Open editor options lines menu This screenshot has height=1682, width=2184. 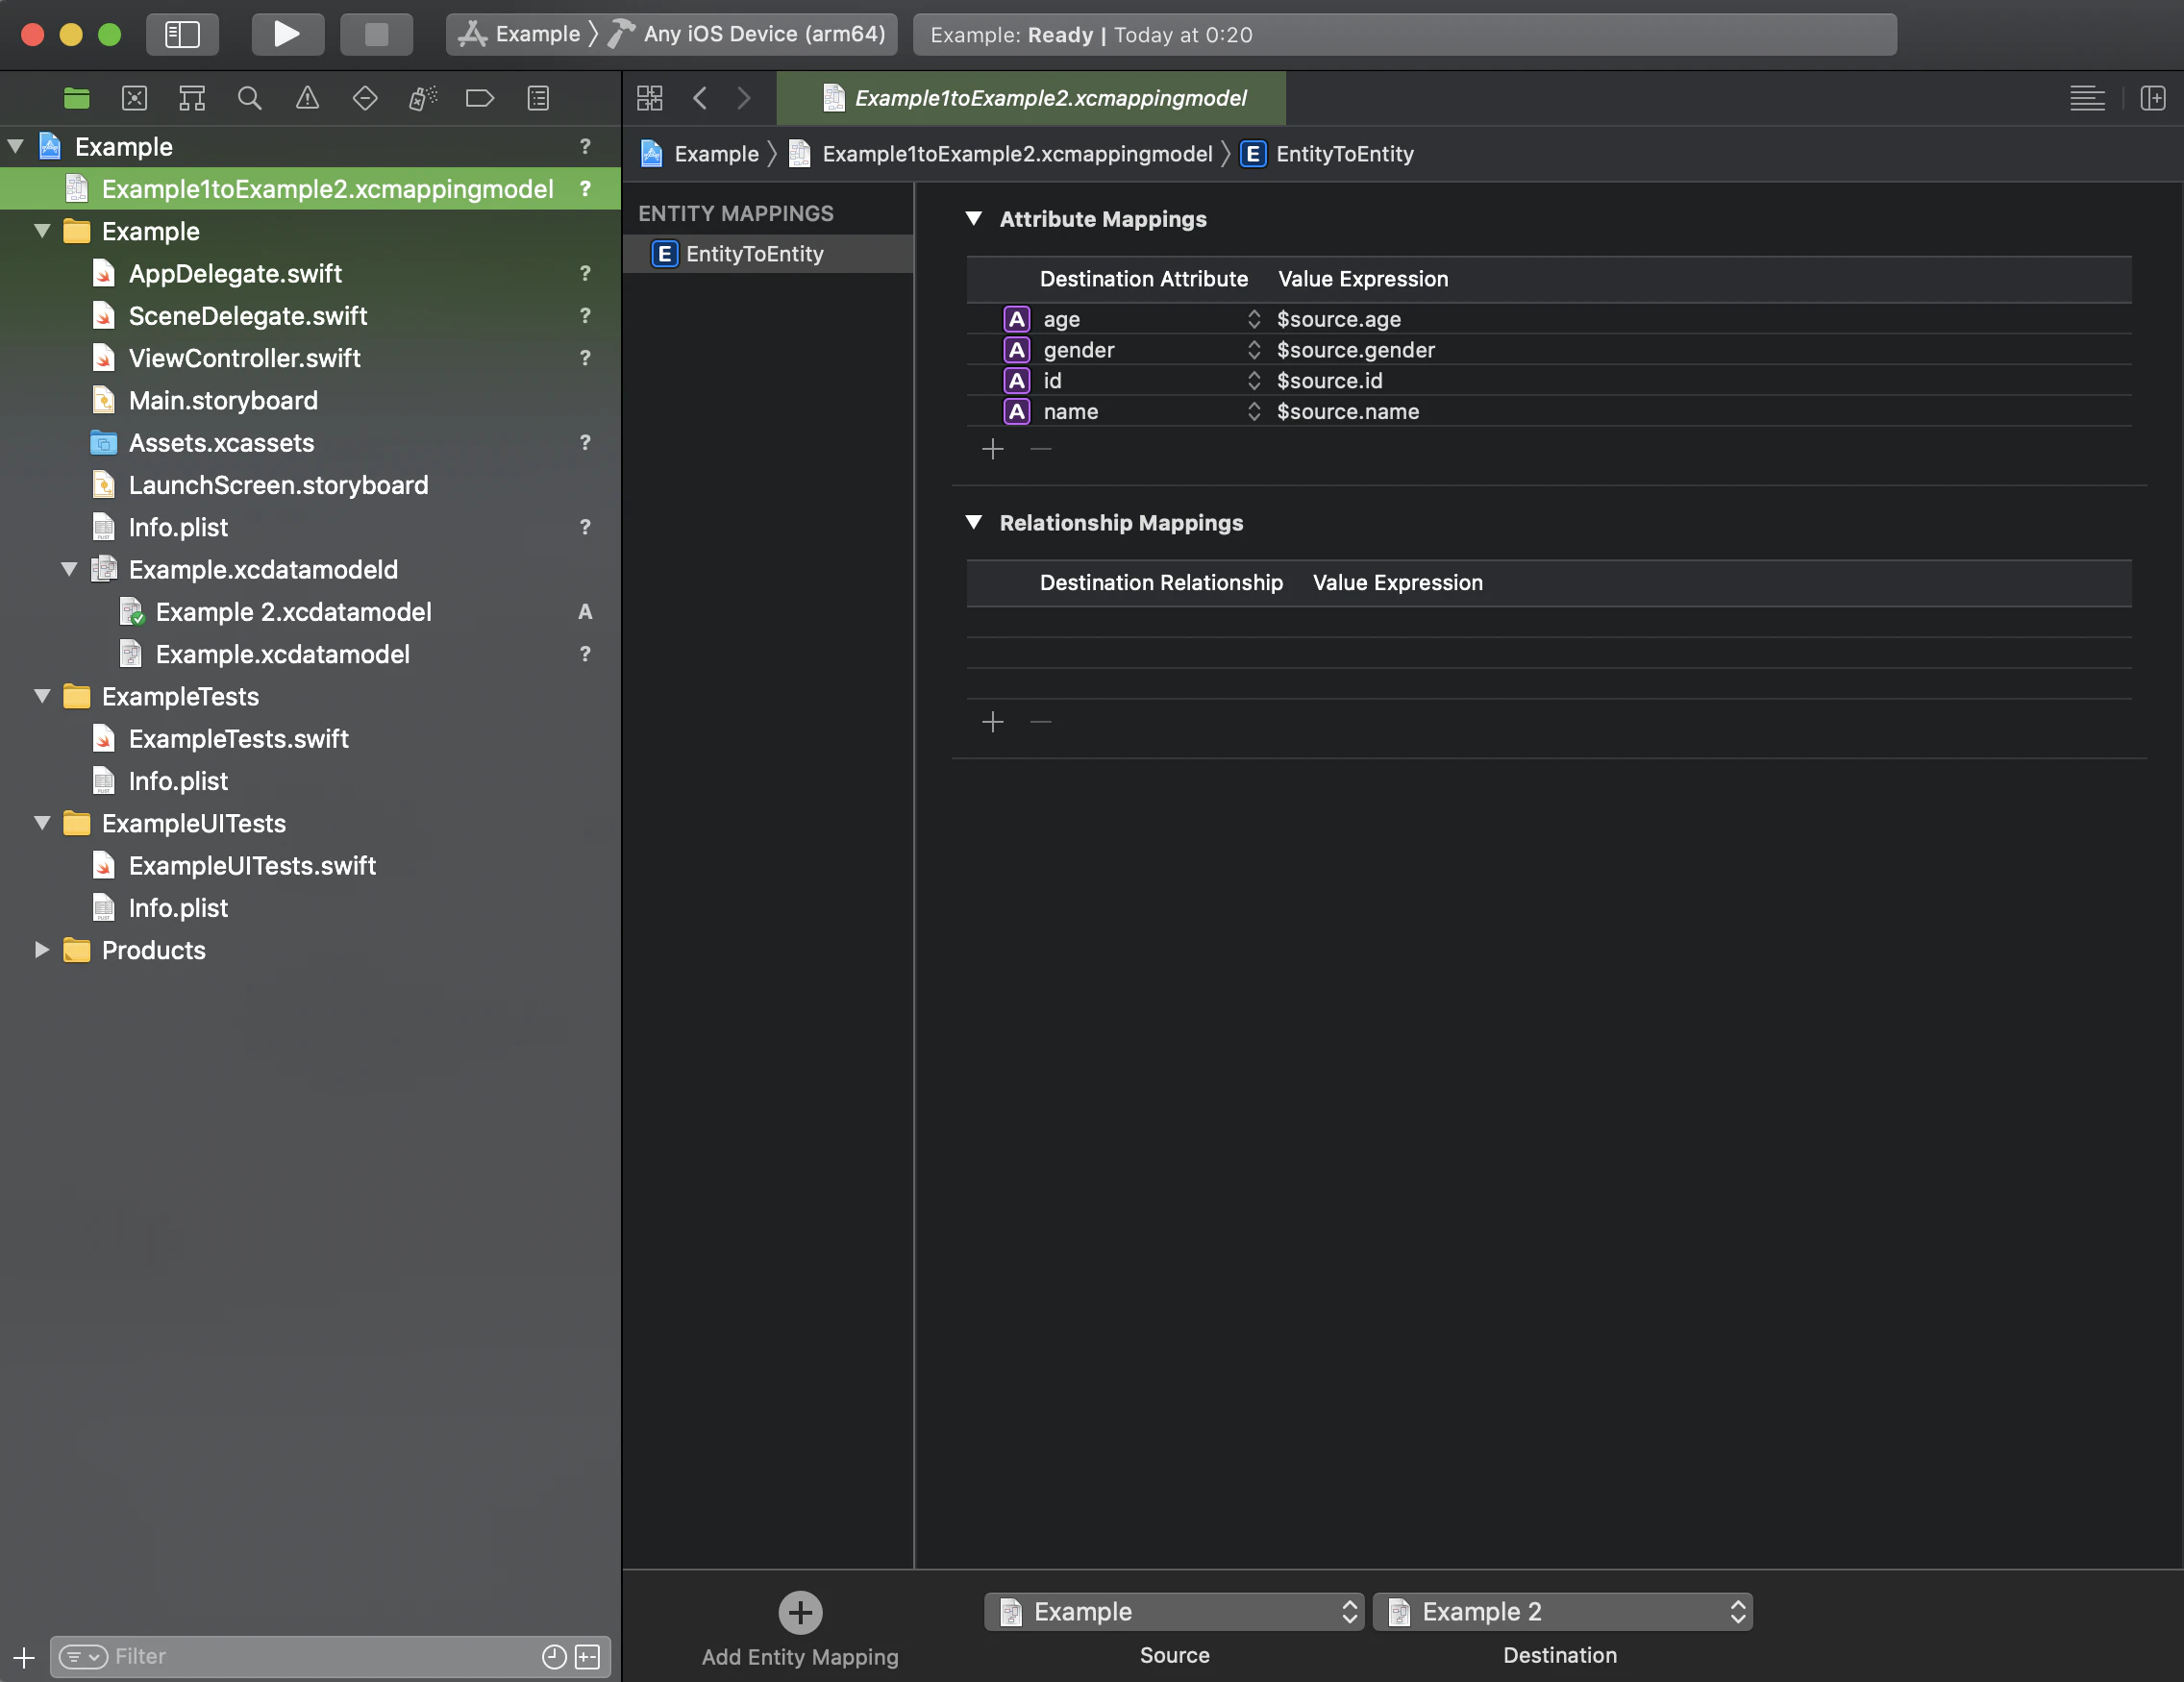[x=2087, y=98]
